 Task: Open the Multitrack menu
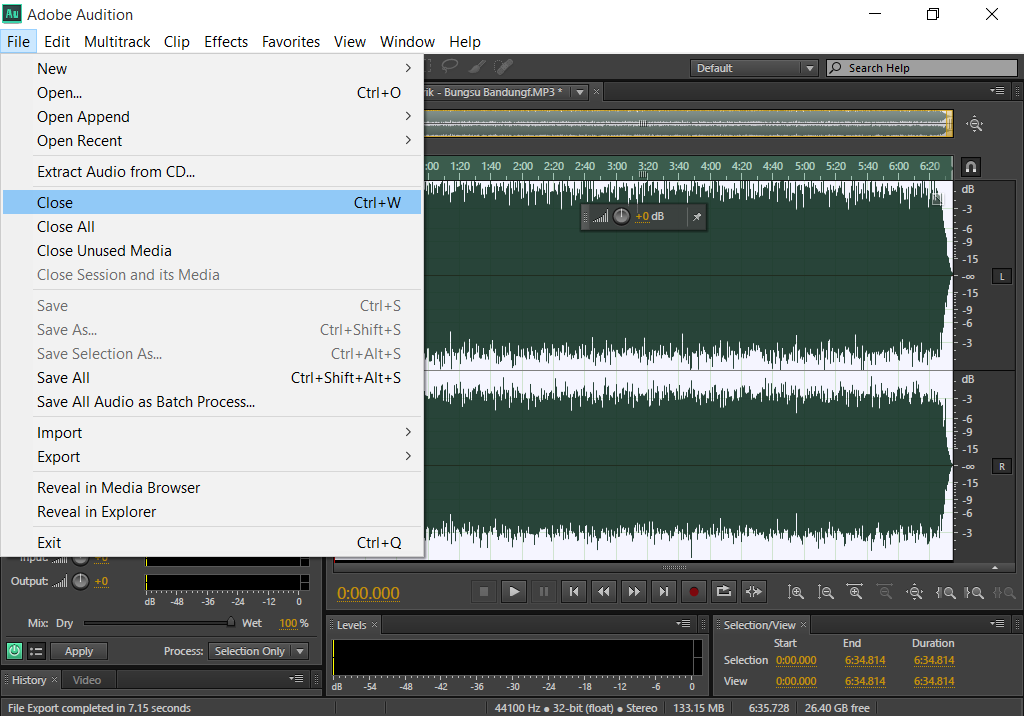(x=118, y=42)
